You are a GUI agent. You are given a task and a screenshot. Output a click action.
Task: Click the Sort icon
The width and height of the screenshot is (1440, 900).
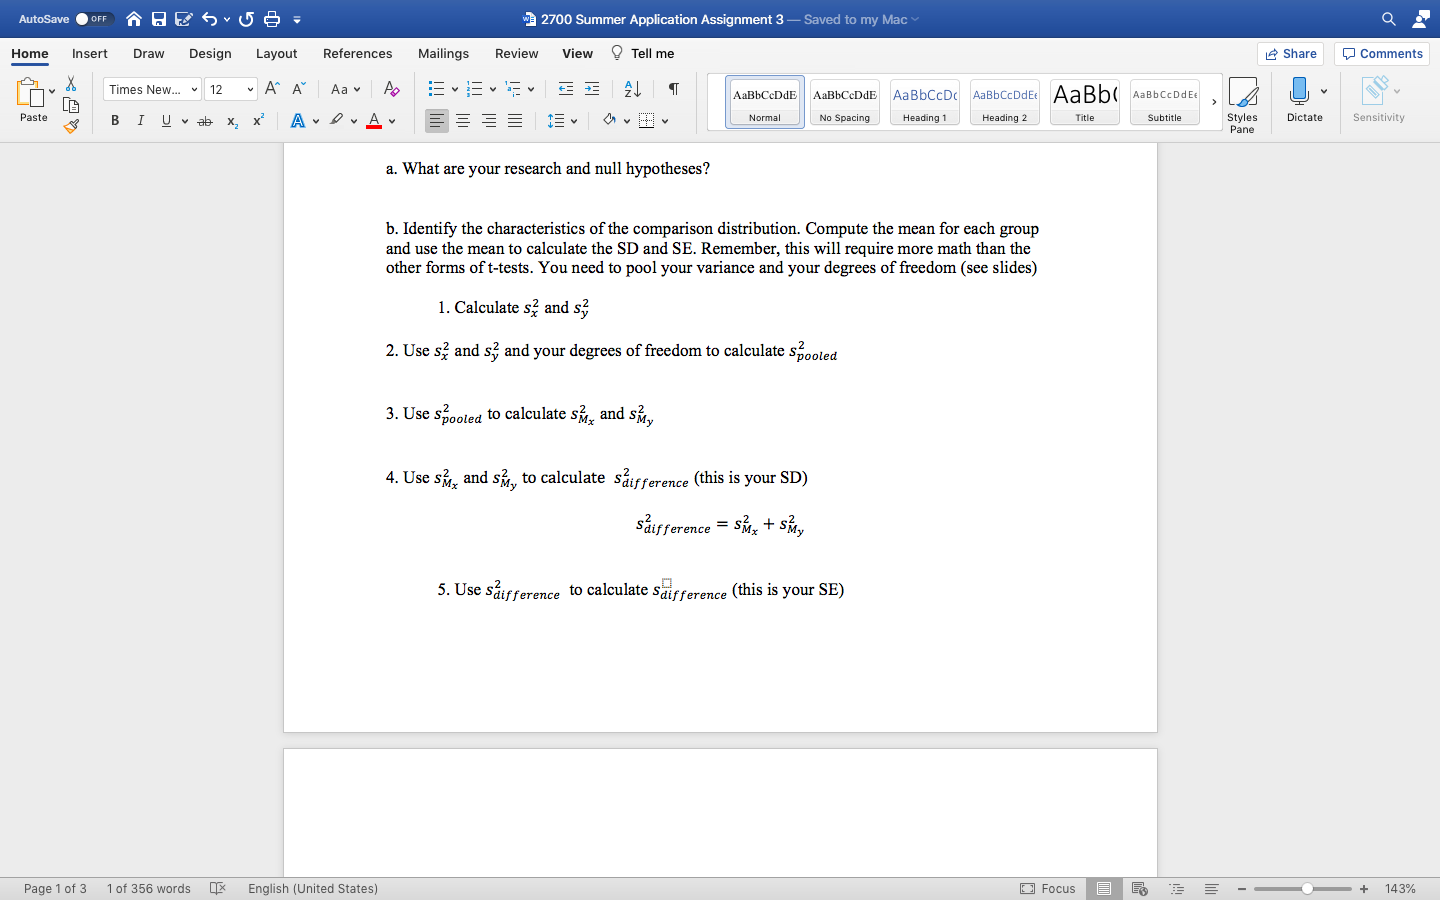(631, 89)
